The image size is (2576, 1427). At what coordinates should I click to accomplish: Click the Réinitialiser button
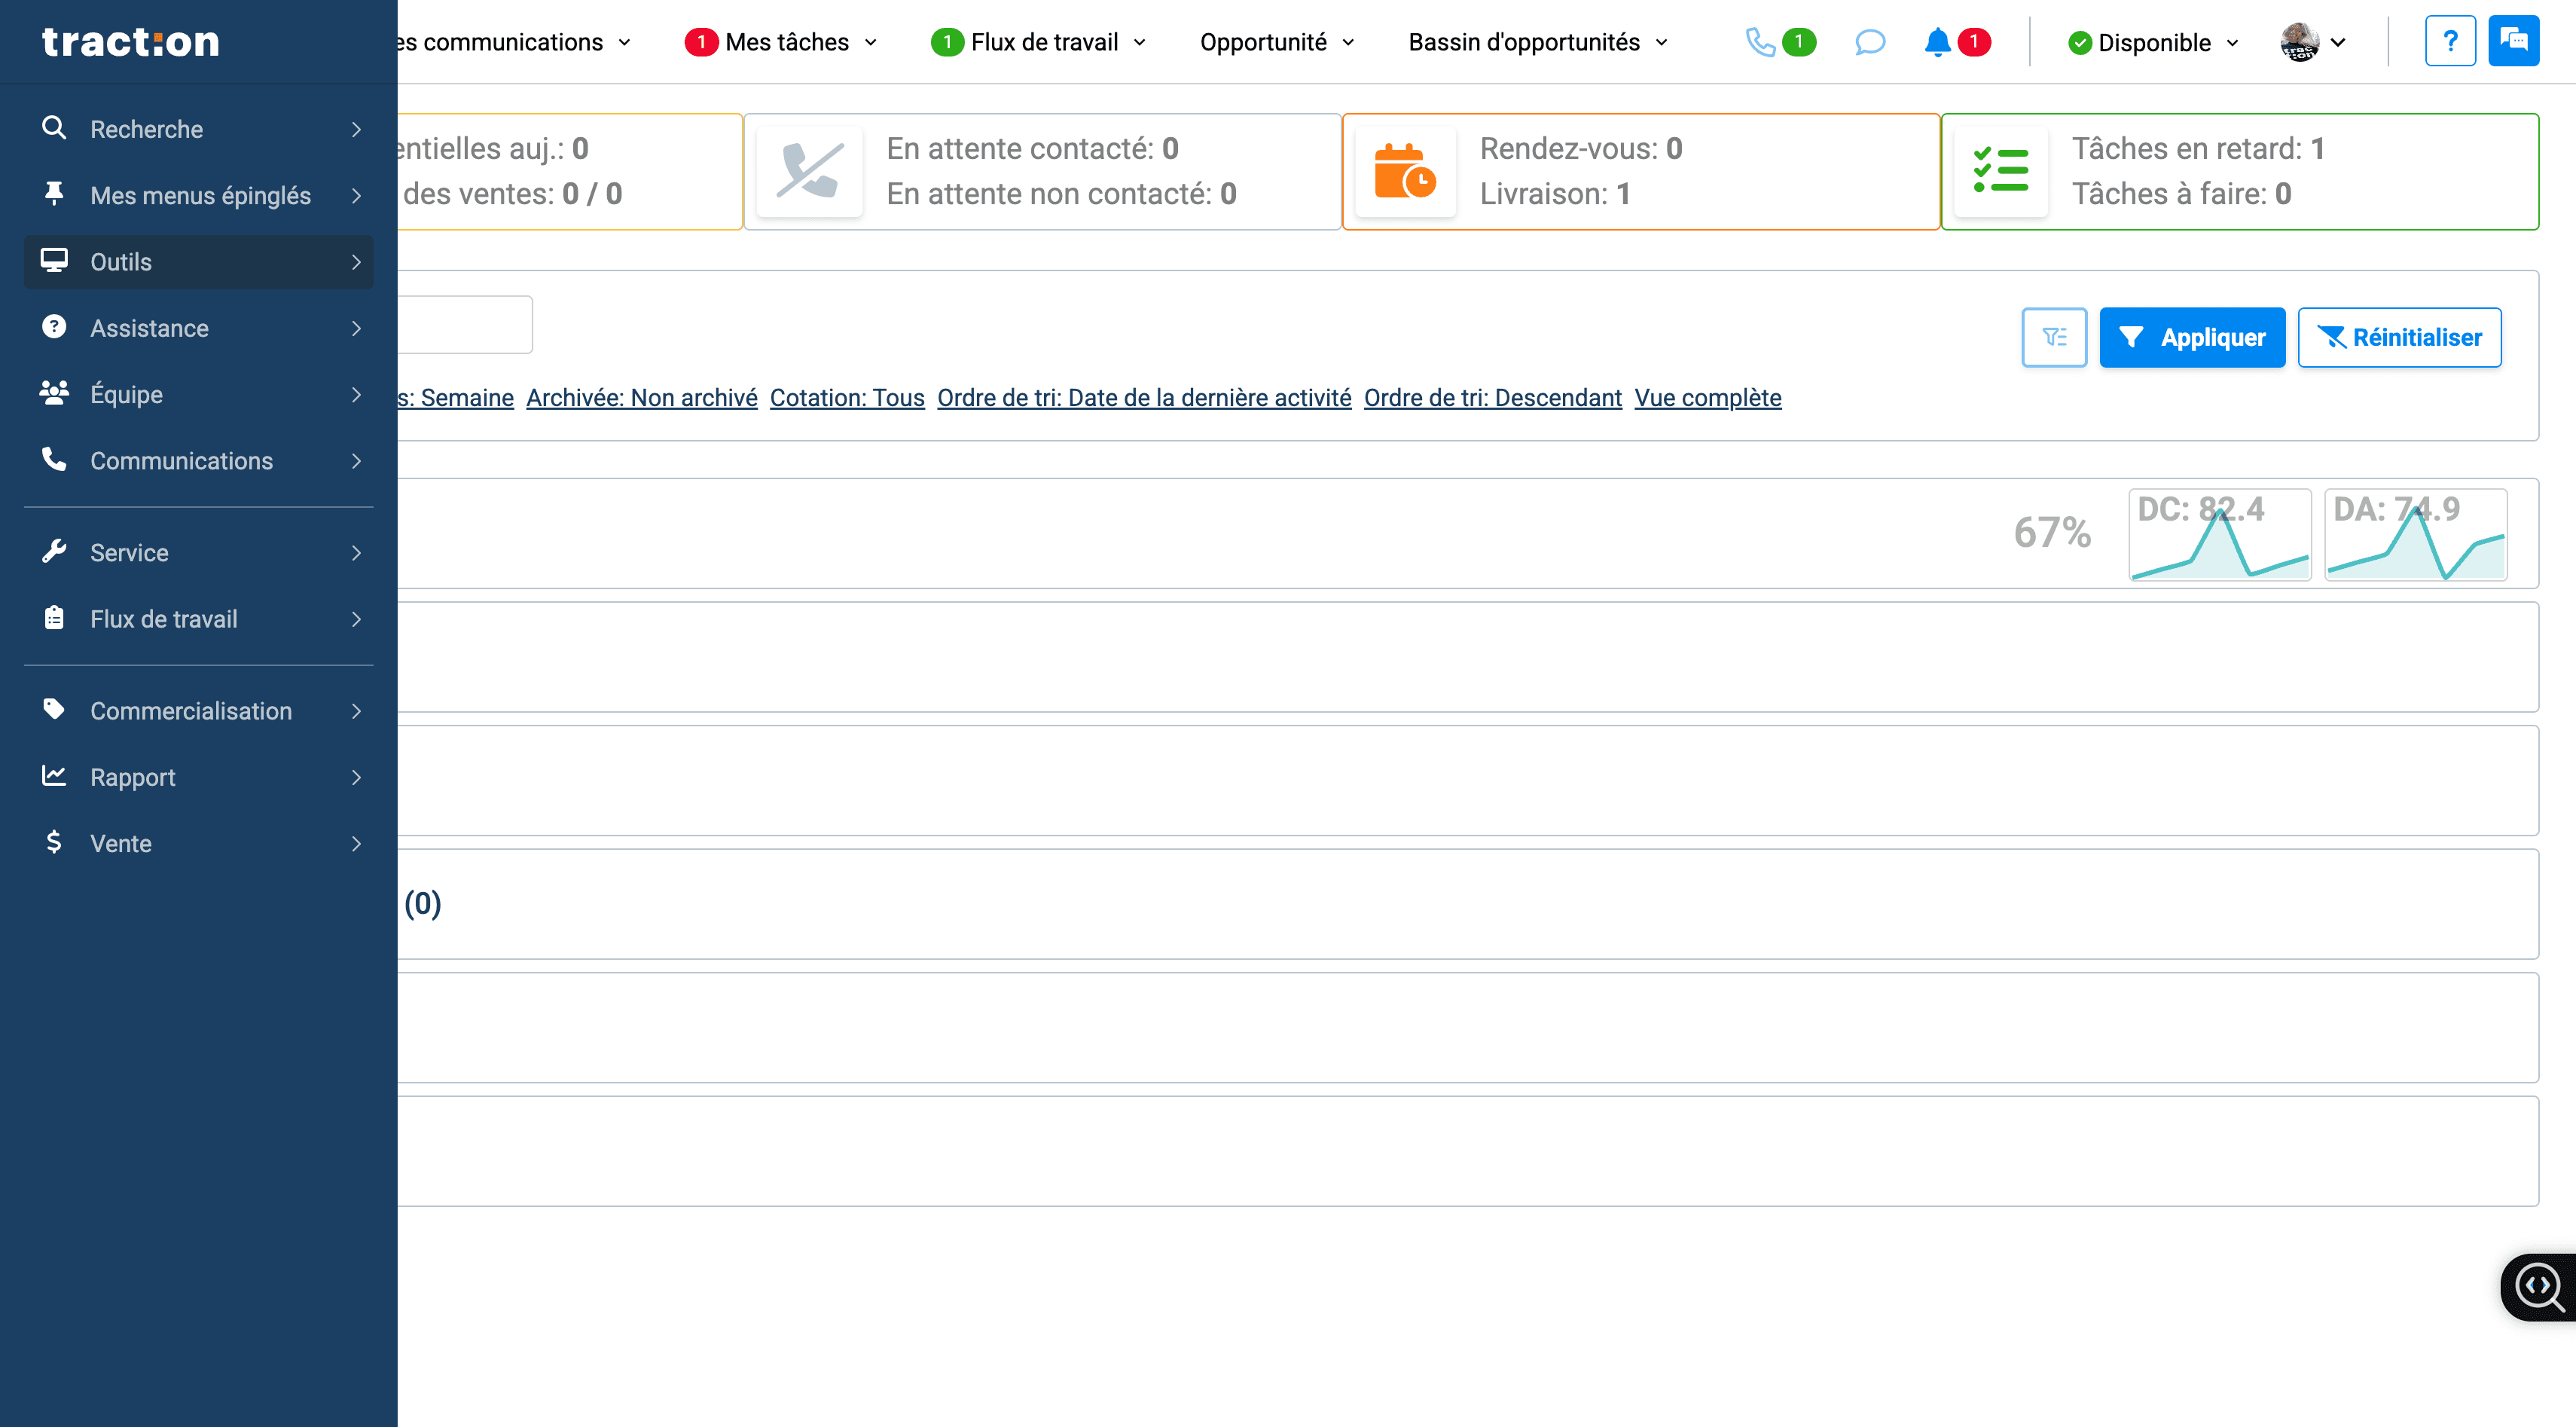[x=2399, y=337]
